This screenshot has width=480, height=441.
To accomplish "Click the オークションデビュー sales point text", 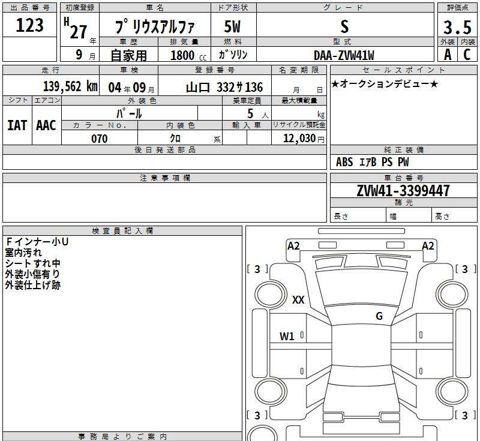I will 384,84.
